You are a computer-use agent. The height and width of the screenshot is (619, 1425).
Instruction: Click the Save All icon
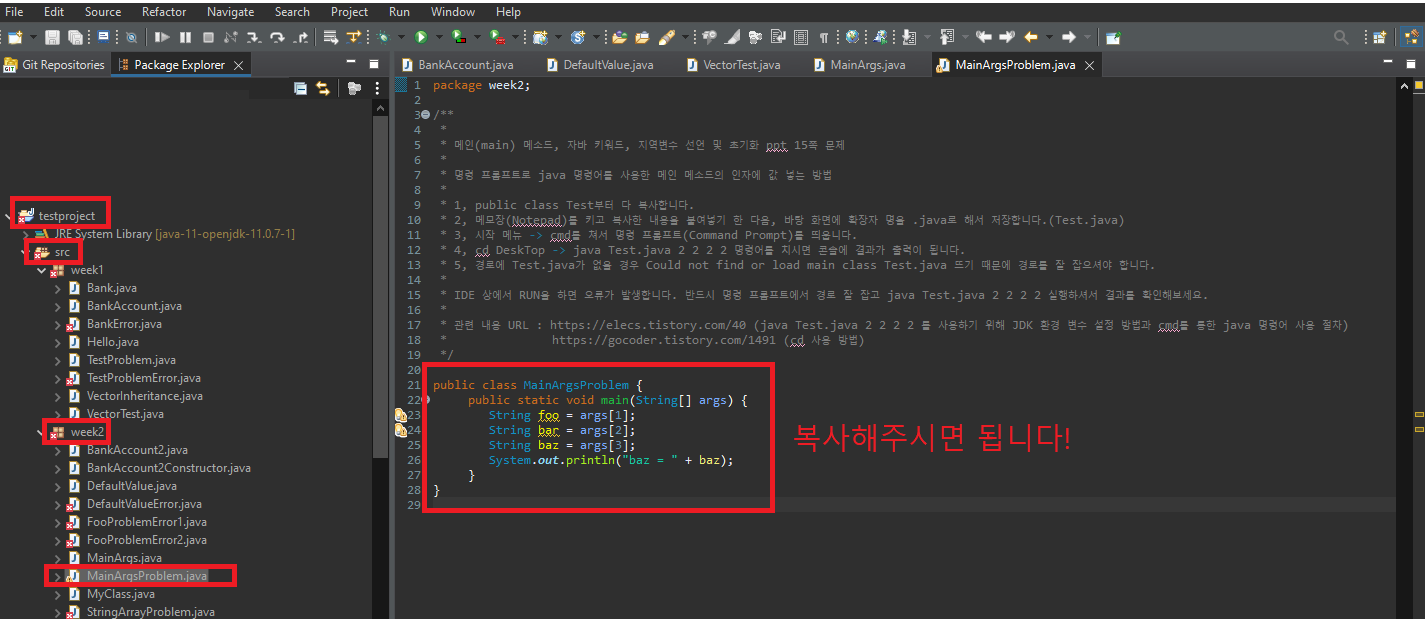75,37
